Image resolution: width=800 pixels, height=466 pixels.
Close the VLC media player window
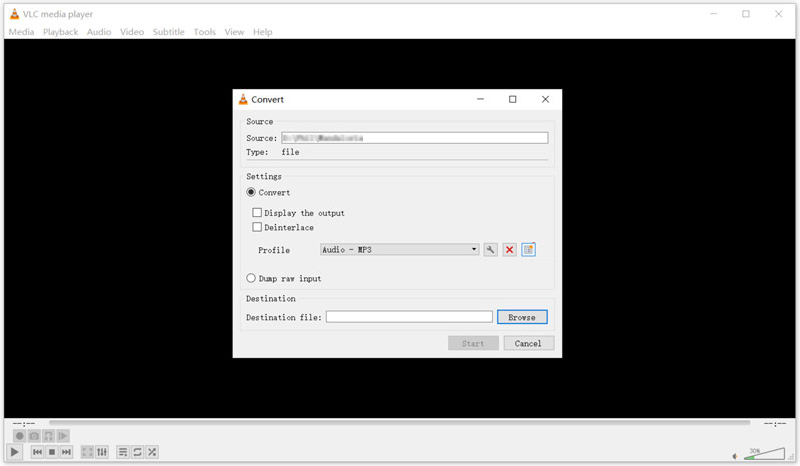click(779, 14)
